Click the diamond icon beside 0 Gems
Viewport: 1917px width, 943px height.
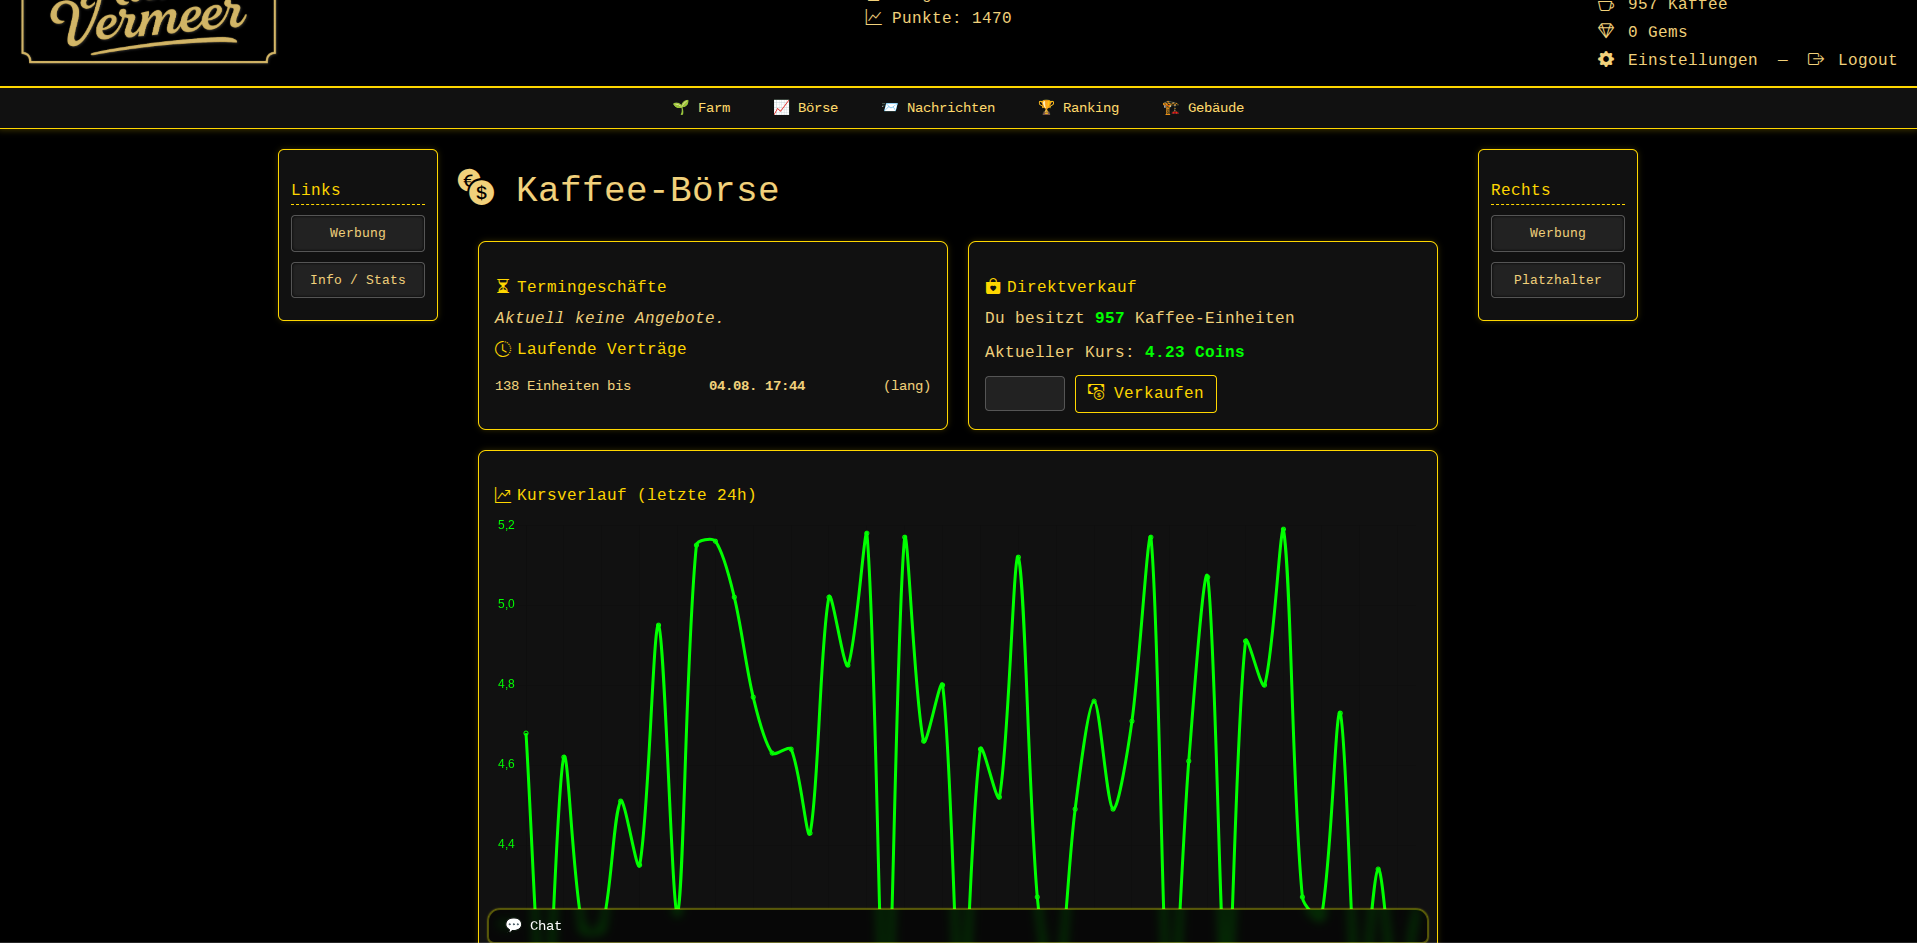click(x=1606, y=31)
